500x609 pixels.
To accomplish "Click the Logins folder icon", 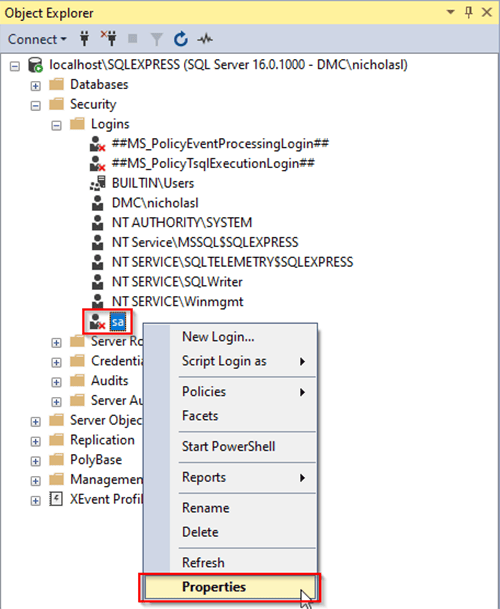I will [77, 124].
